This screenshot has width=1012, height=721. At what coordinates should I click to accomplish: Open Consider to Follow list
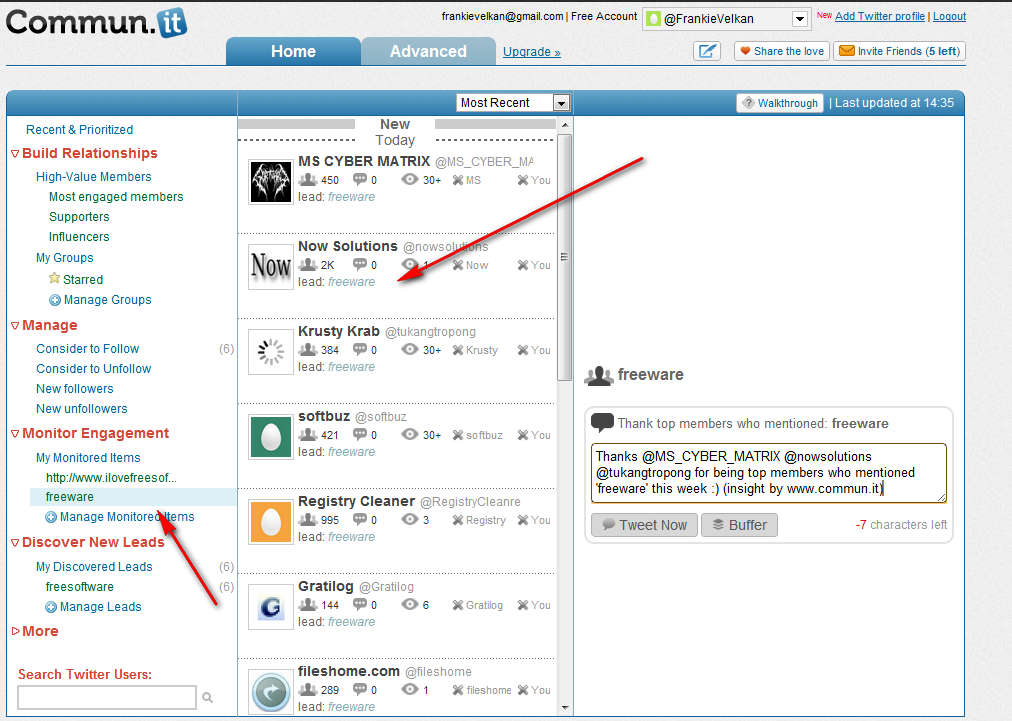click(88, 349)
